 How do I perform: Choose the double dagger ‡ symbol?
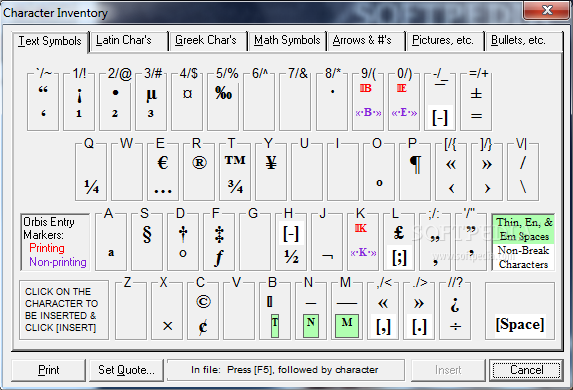click(x=219, y=234)
